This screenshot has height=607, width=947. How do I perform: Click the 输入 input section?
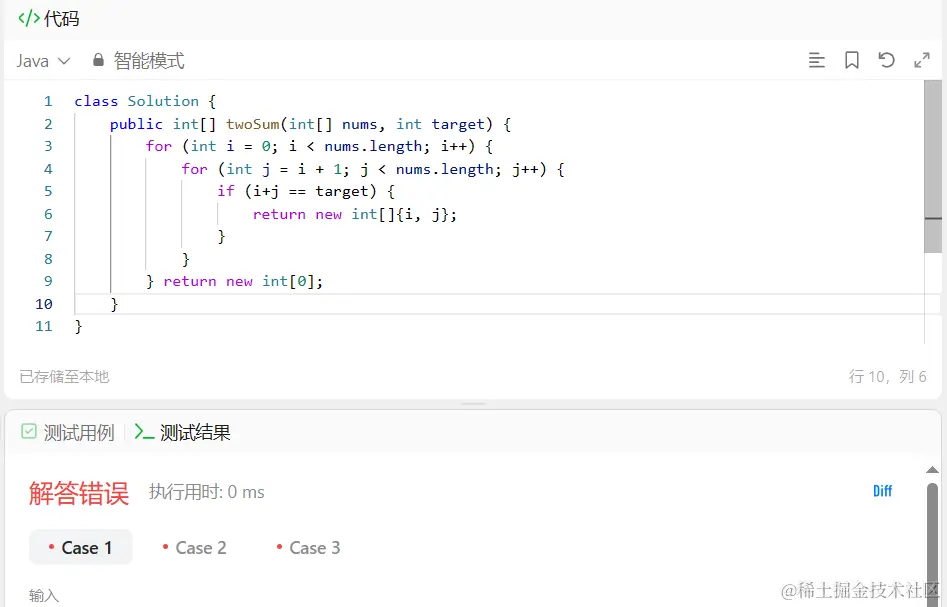[x=43, y=595]
